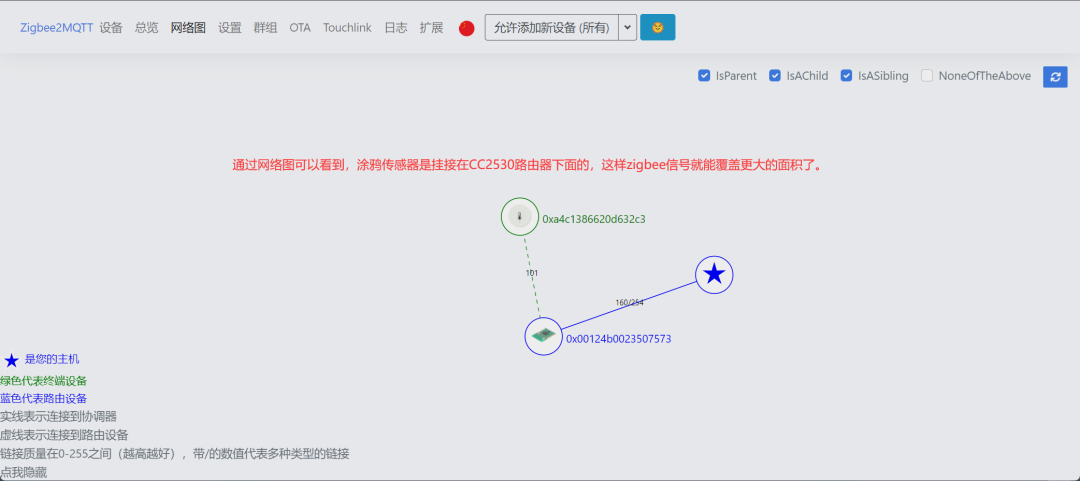Open the 扩展 extensions page

click(x=431, y=28)
